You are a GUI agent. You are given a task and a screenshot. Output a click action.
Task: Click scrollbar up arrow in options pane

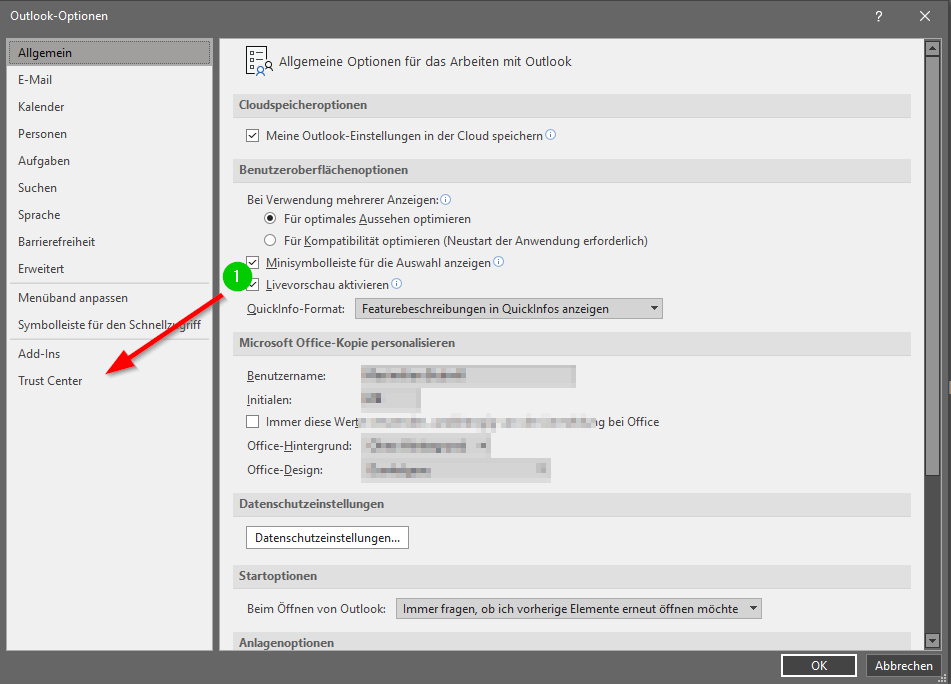click(932, 47)
